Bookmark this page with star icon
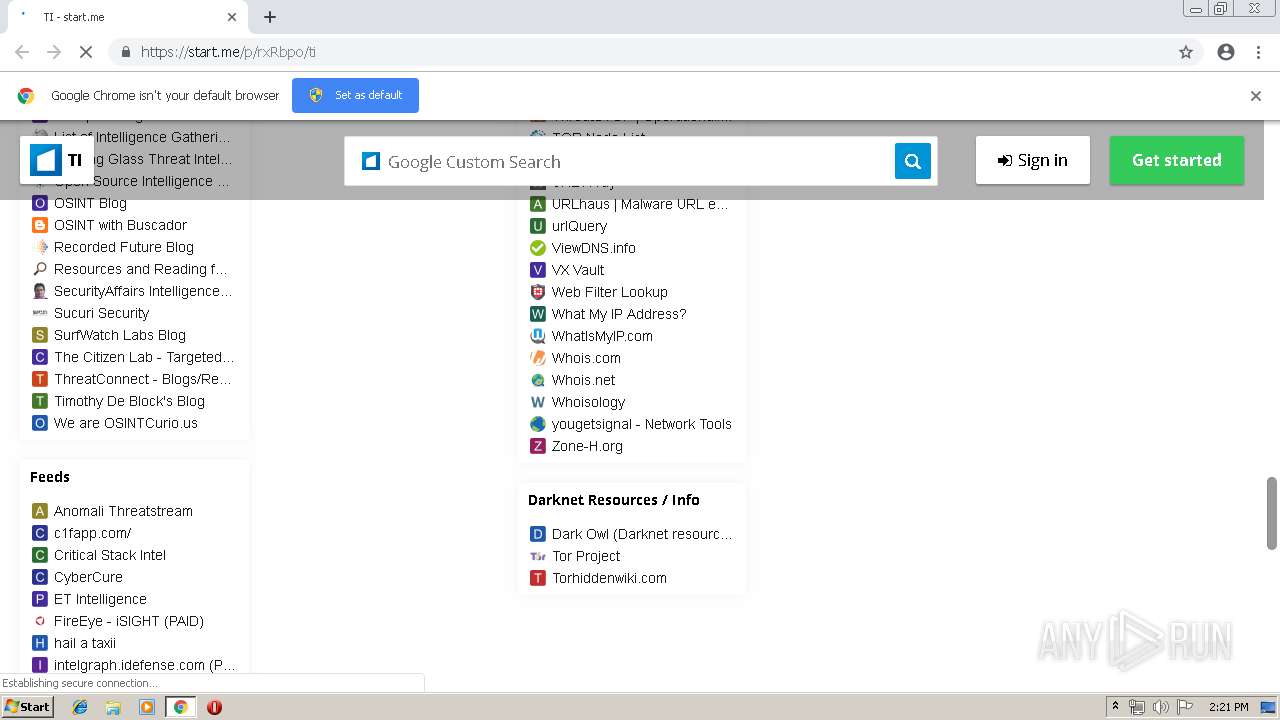This screenshot has width=1280, height=720. tap(1186, 52)
